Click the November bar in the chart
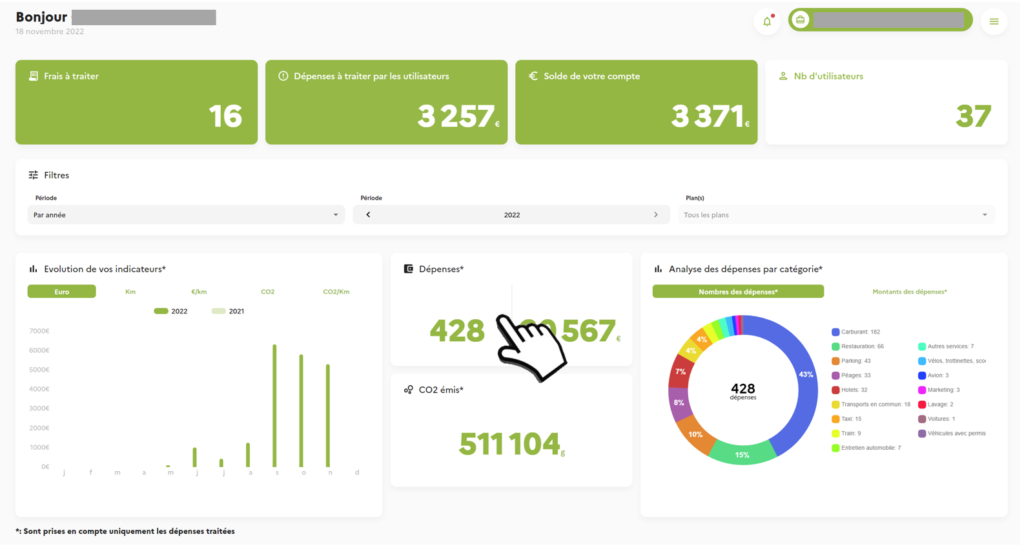Screen dimensions: 1024x548 point(328,415)
